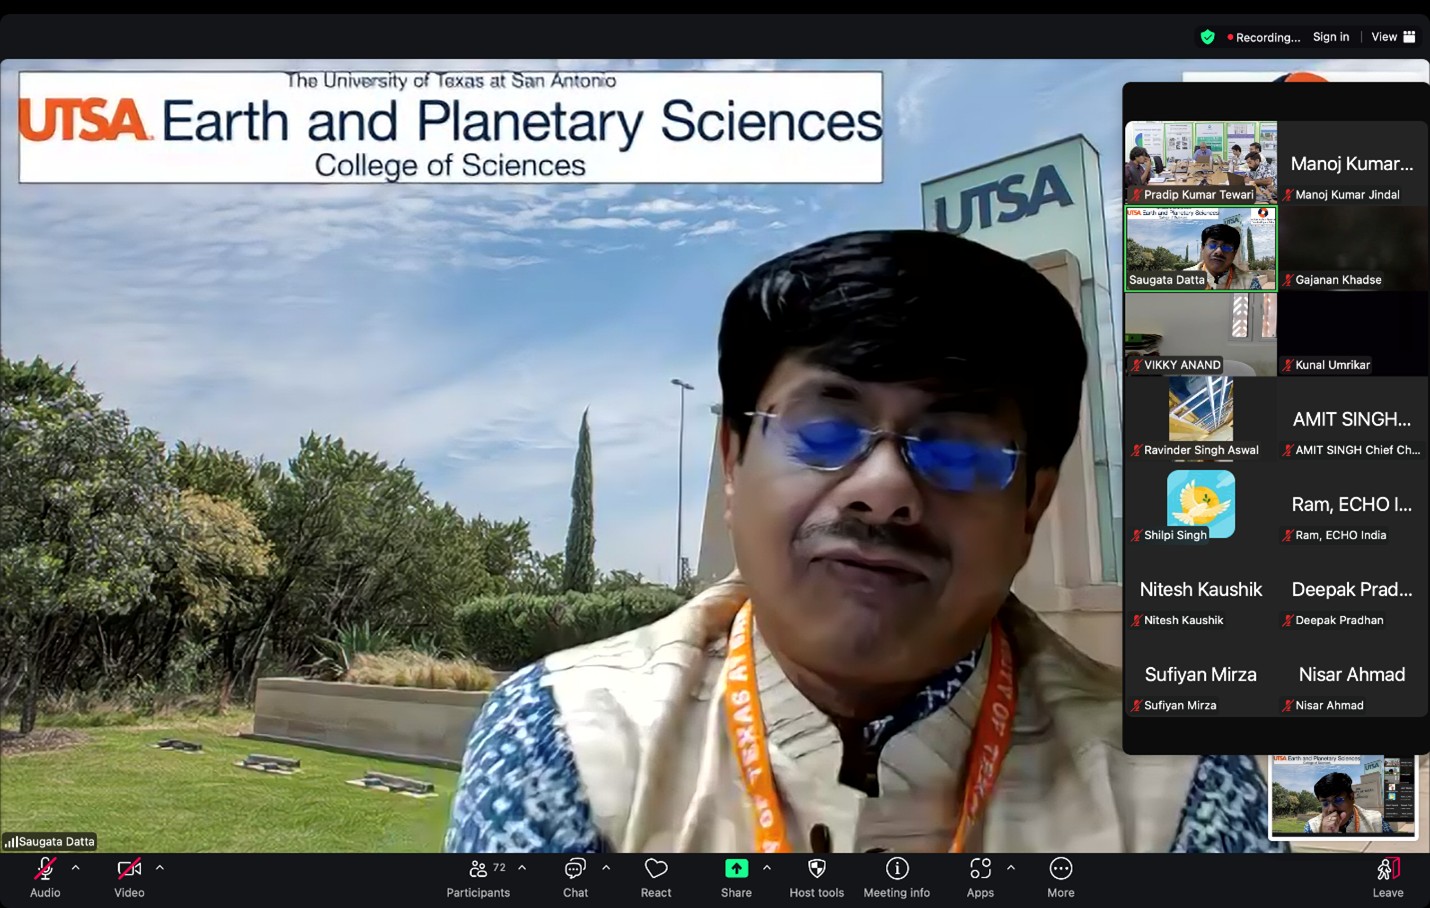Open the More options menu
The width and height of the screenshot is (1430, 908).
click(1060, 876)
